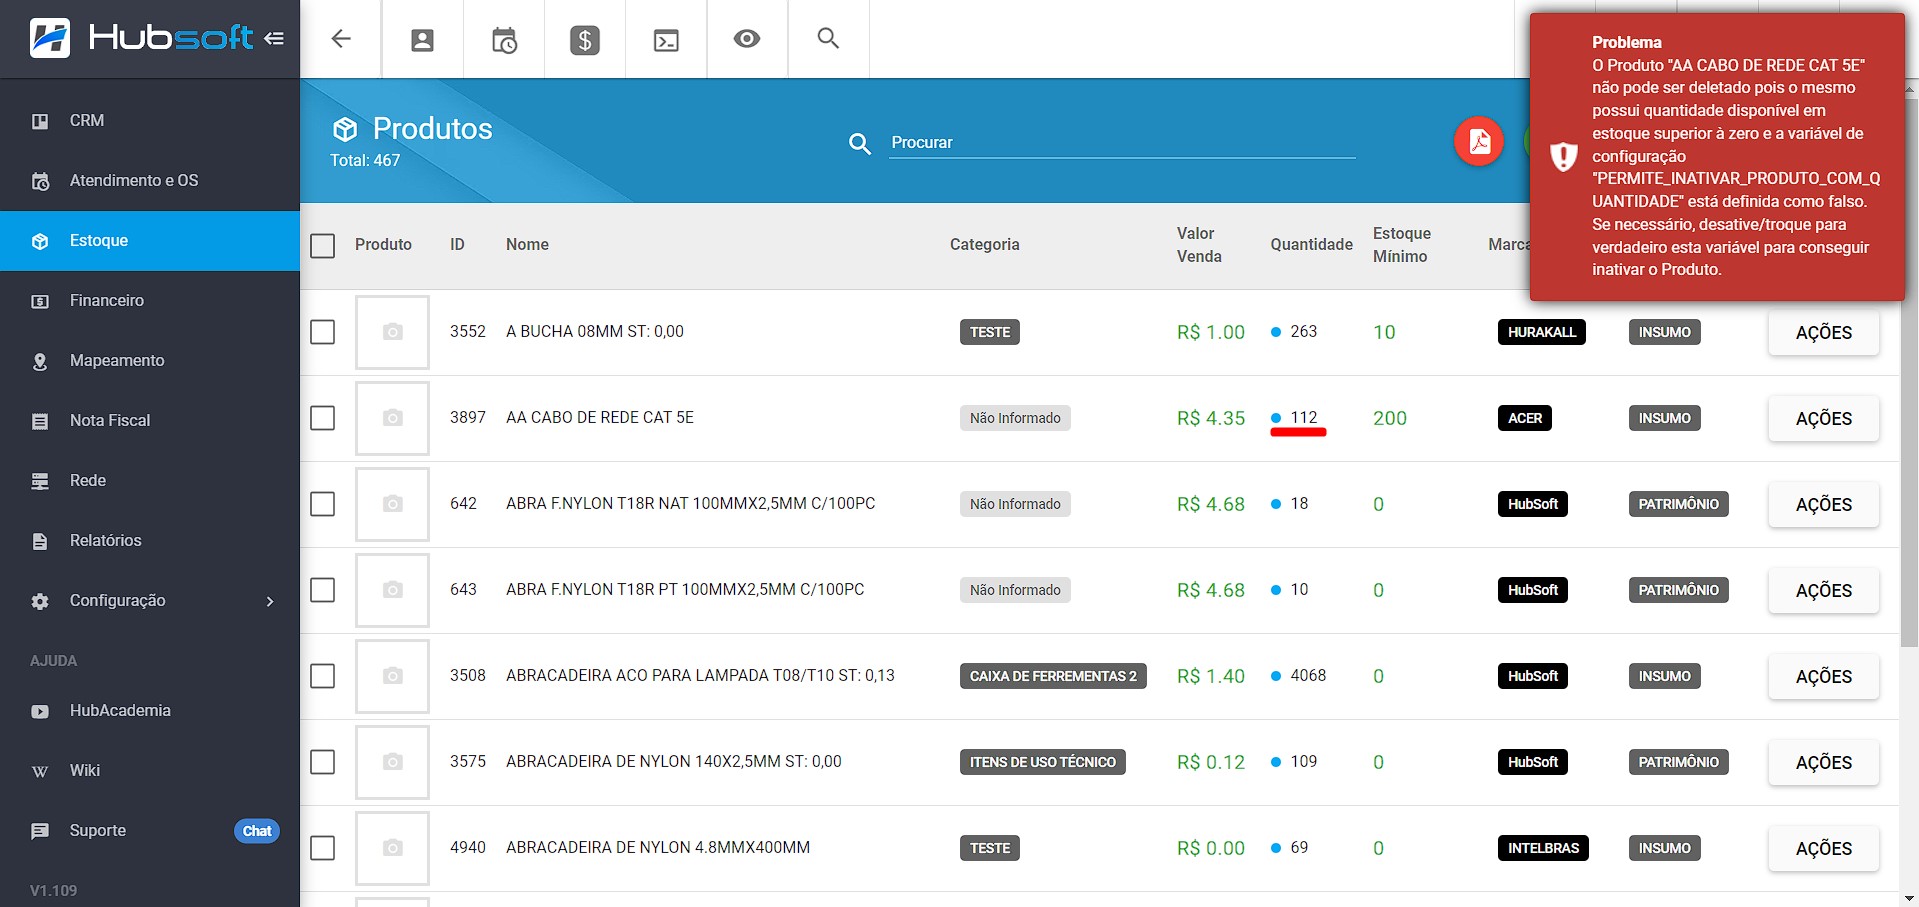The image size is (1919, 907).
Task: Click the eye view toolbar icon
Action: (747, 39)
